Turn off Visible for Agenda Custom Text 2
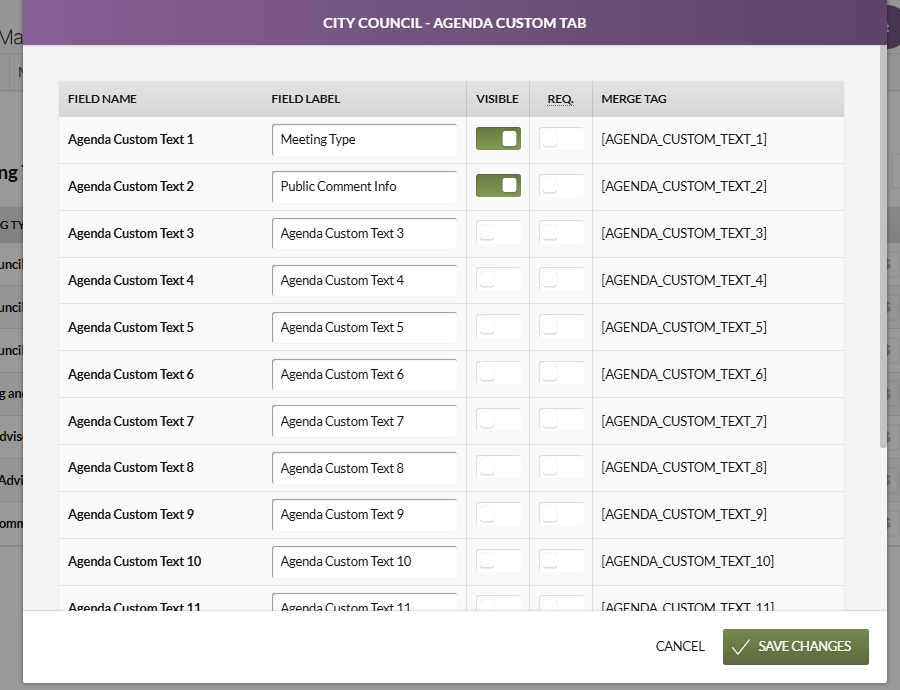This screenshot has height=690, width=900. point(498,186)
